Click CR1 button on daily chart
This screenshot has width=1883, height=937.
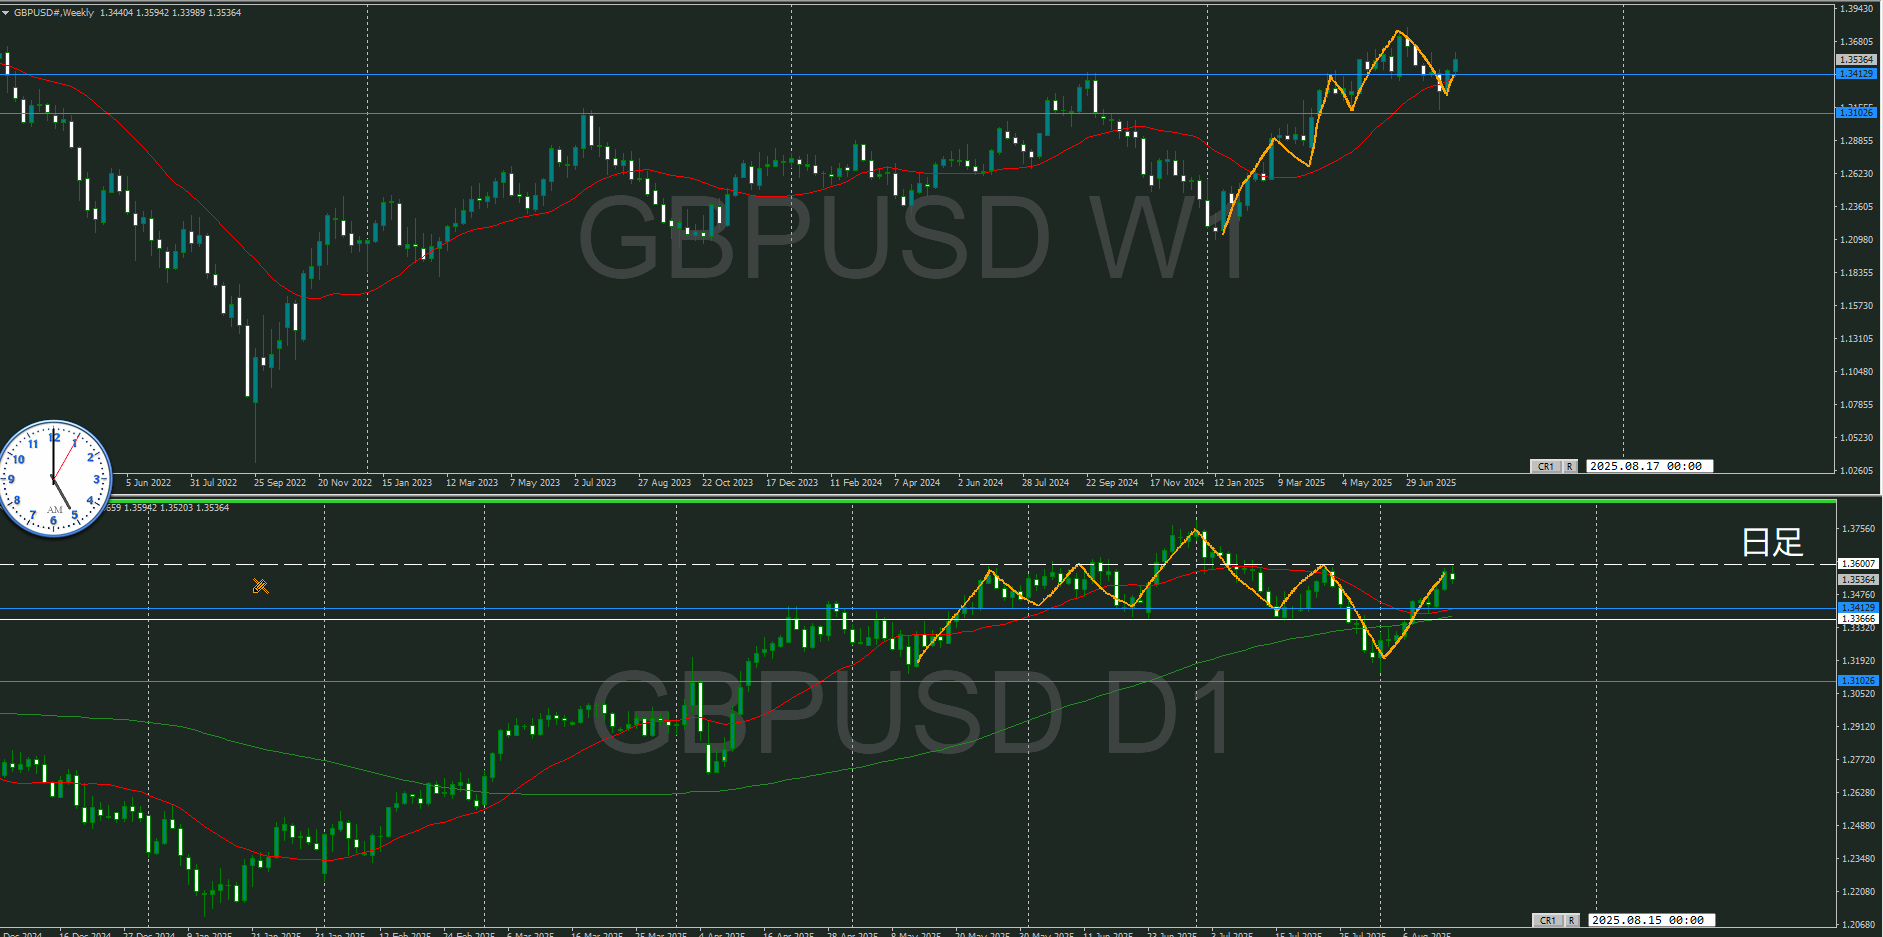1548,921
